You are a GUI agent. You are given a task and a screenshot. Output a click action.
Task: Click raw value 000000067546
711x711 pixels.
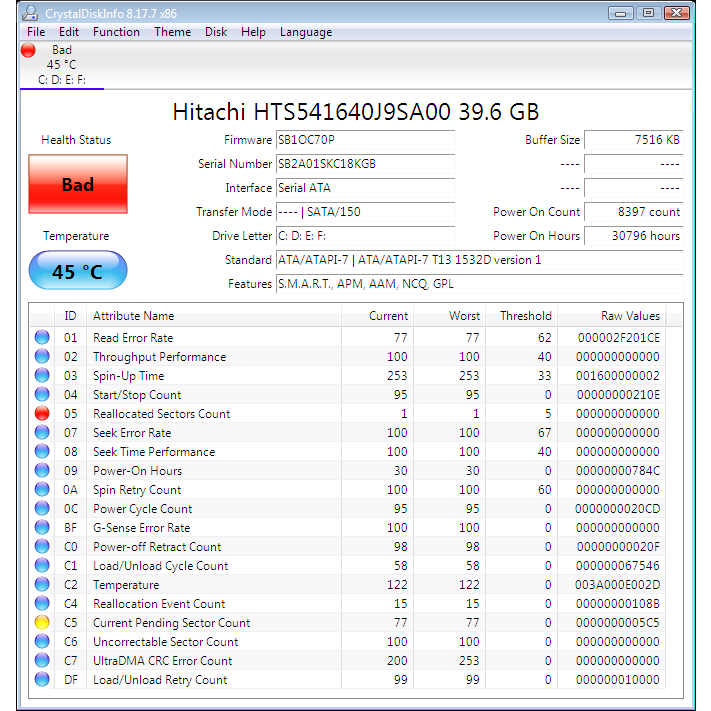pyautogui.click(x=618, y=566)
